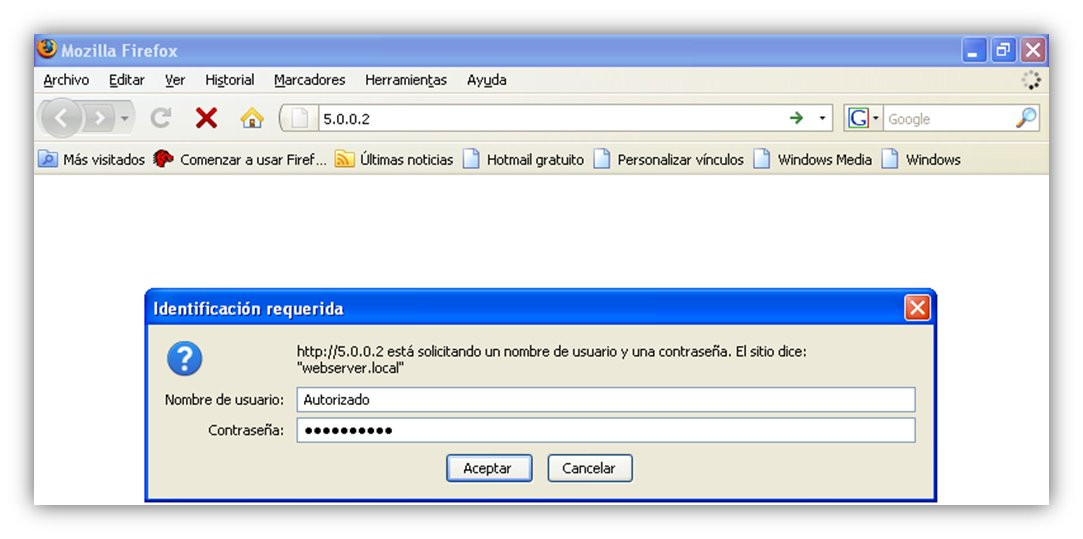The image size is (1083, 539).
Task: Click the Cancelar button
Action: click(x=589, y=468)
